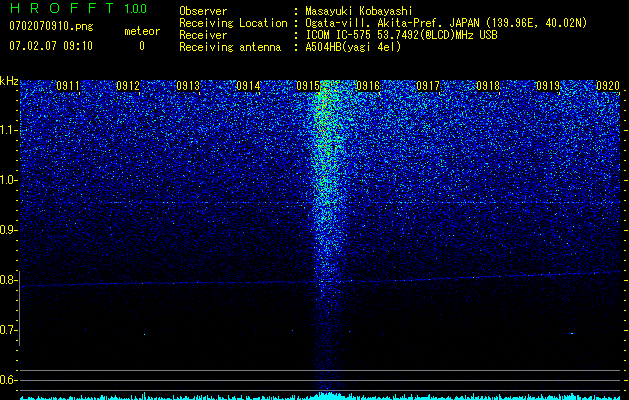The height and width of the screenshot is (400, 629).
Task: Click the 0916 time marker
Action: point(368,86)
